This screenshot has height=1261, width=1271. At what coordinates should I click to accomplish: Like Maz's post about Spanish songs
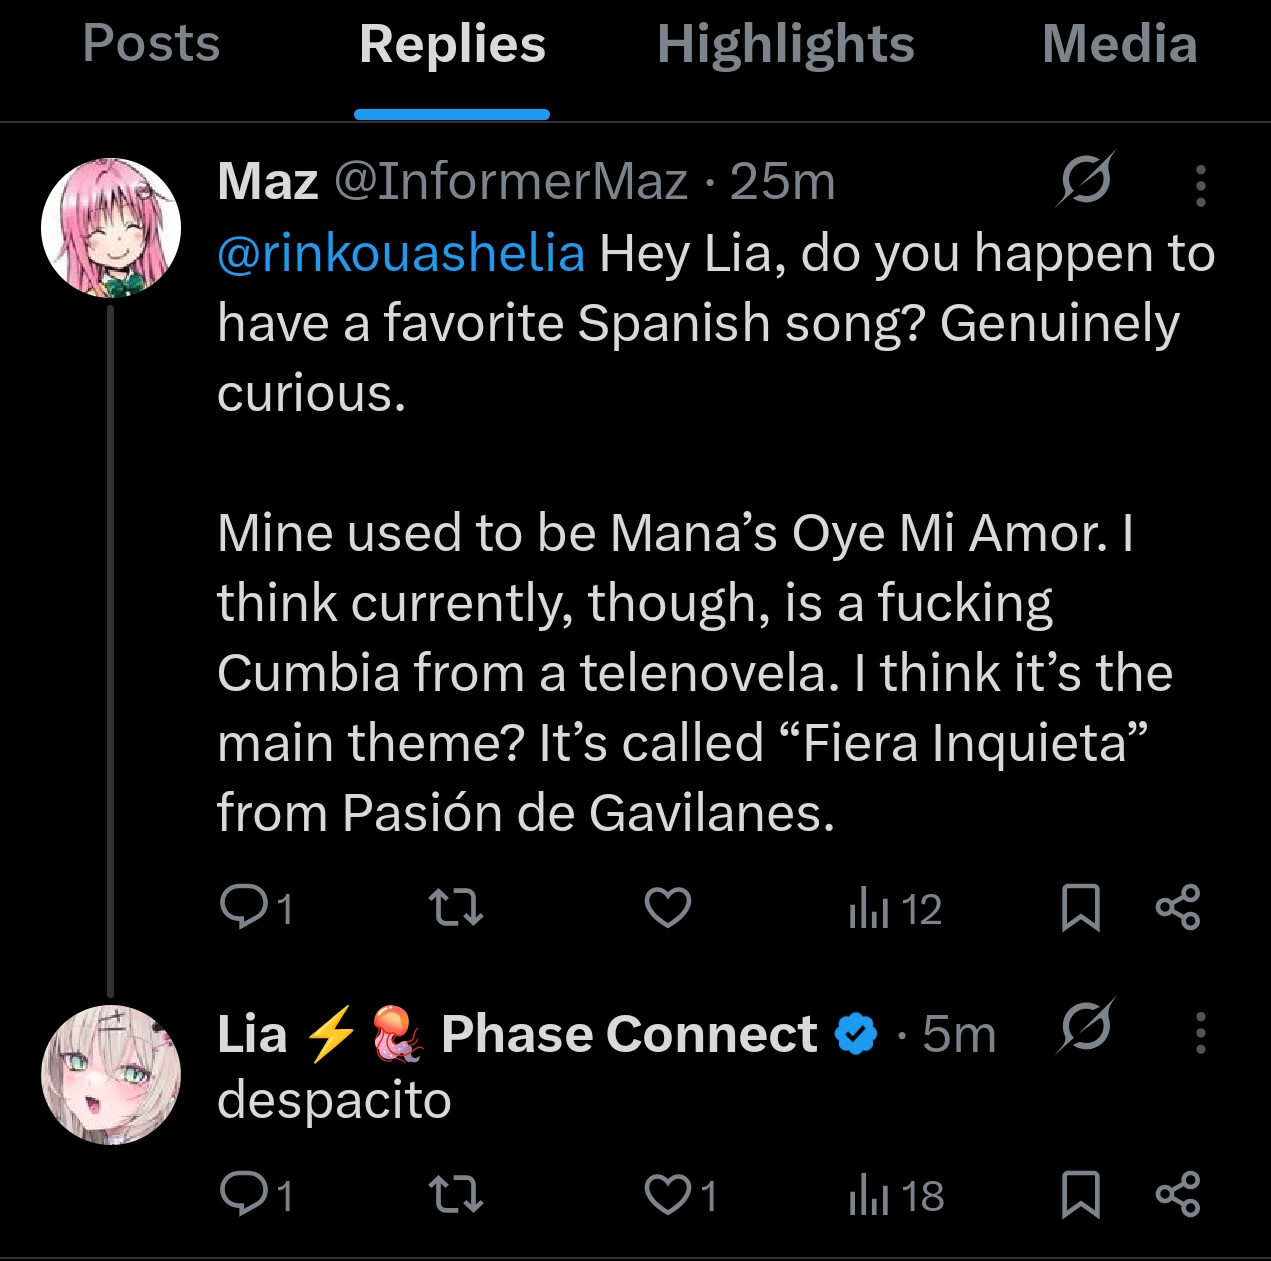tap(667, 908)
